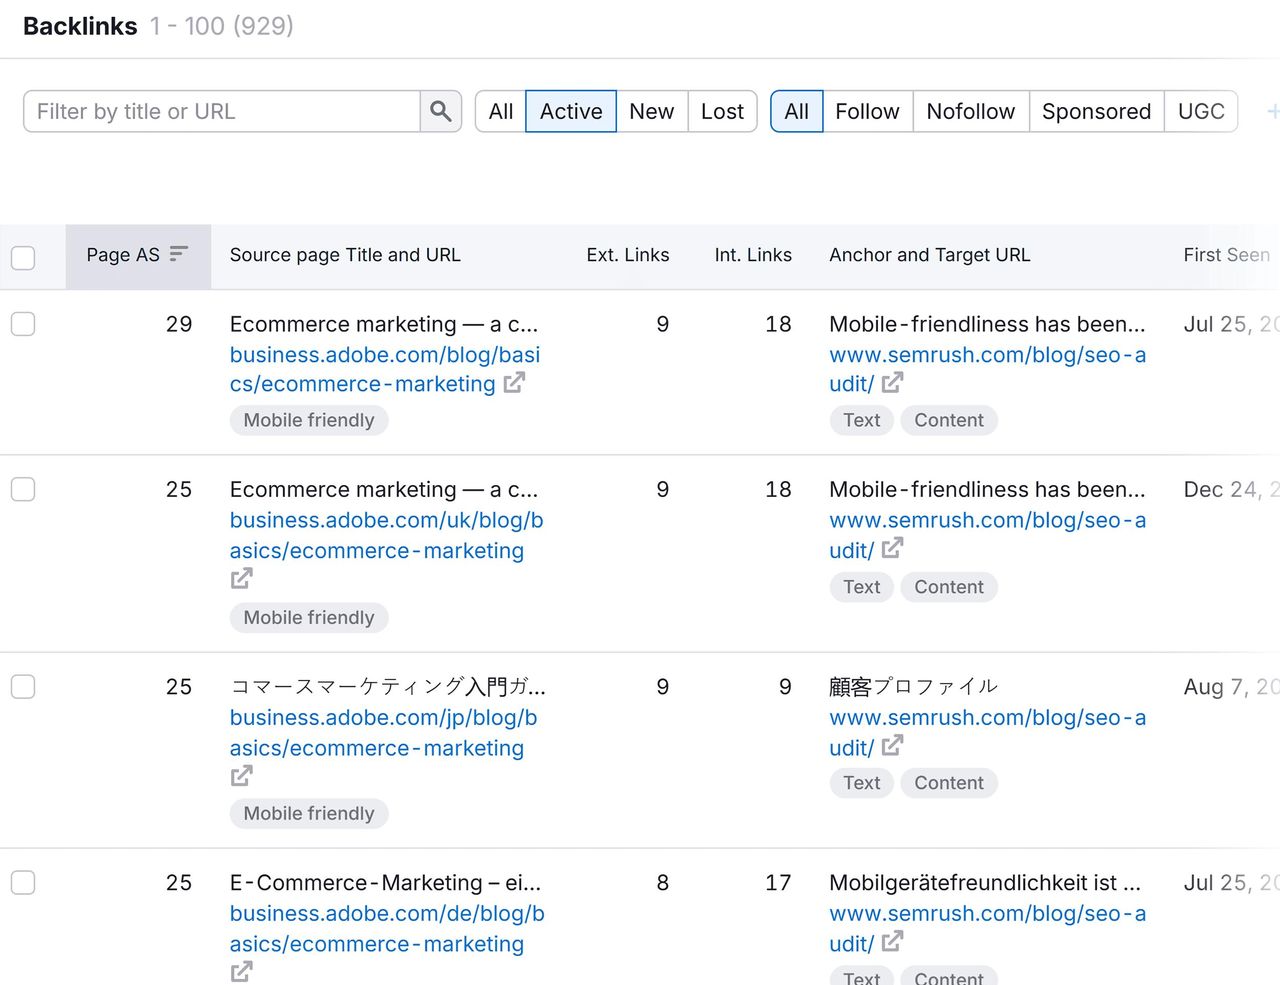Click Int. Links column header
Image resolution: width=1280 pixels, height=985 pixels.
point(753,255)
